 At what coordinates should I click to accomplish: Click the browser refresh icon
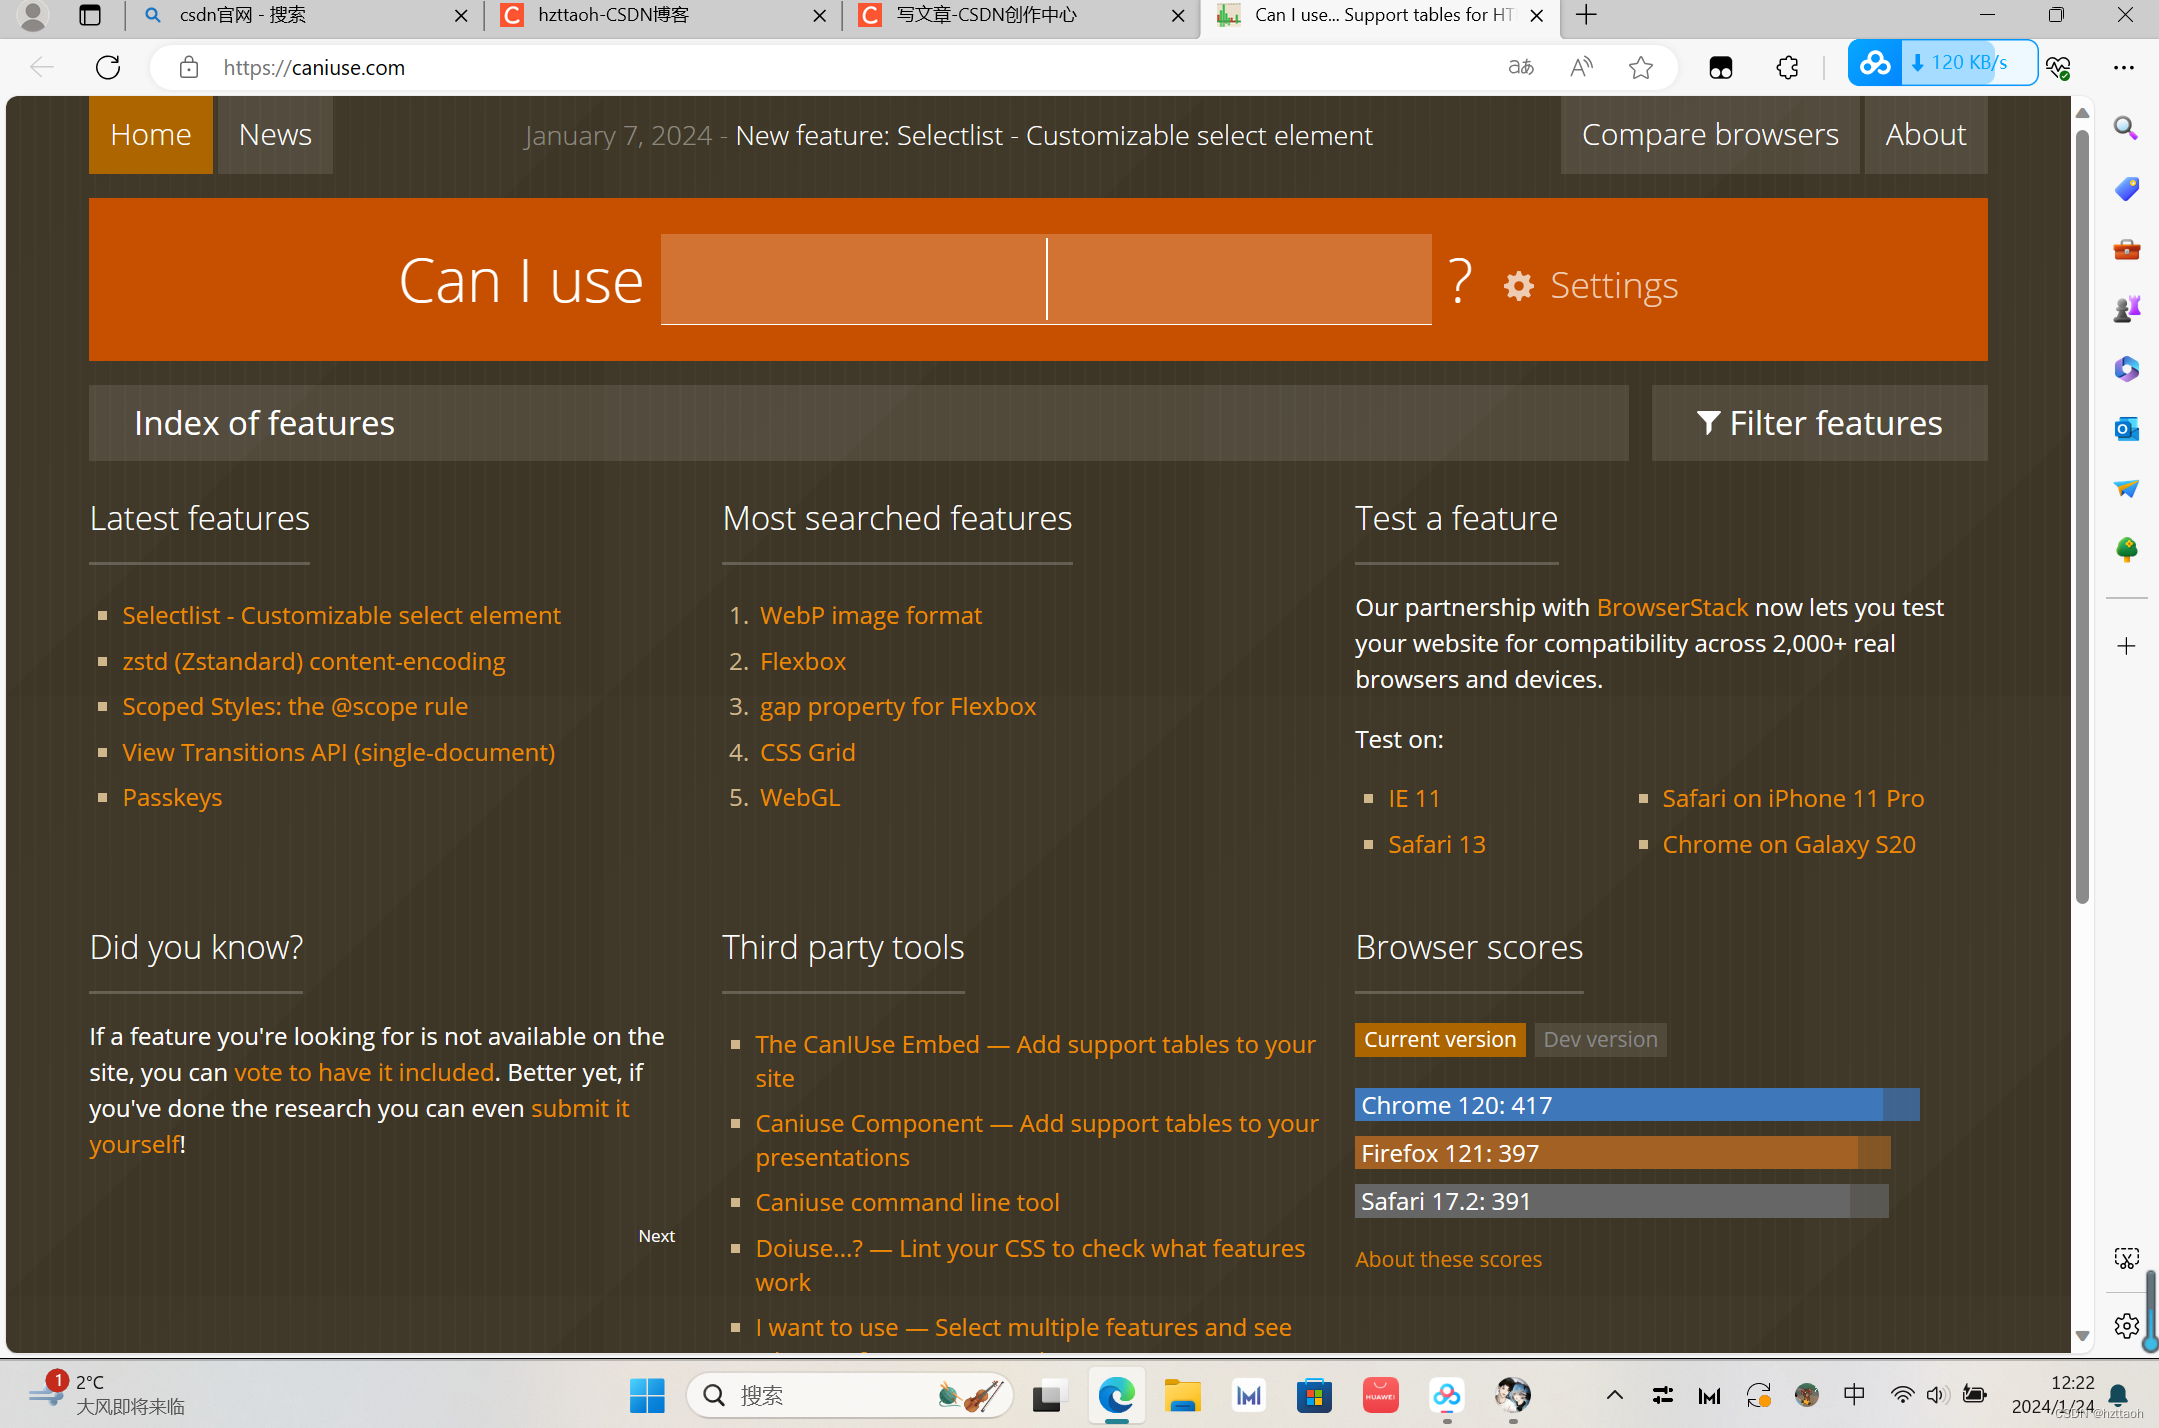click(x=108, y=67)
